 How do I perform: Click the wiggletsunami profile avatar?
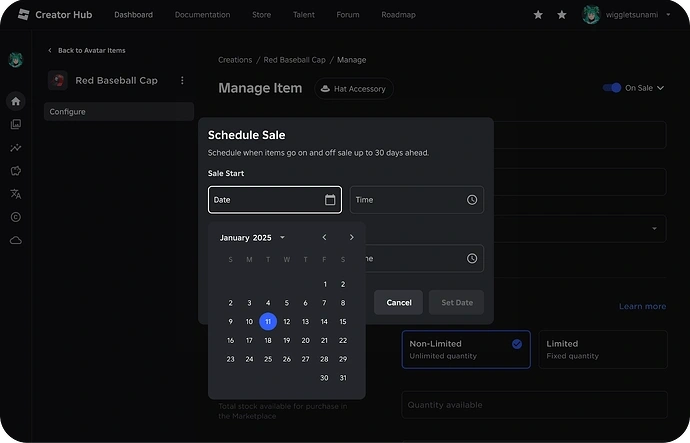(591, 15)
